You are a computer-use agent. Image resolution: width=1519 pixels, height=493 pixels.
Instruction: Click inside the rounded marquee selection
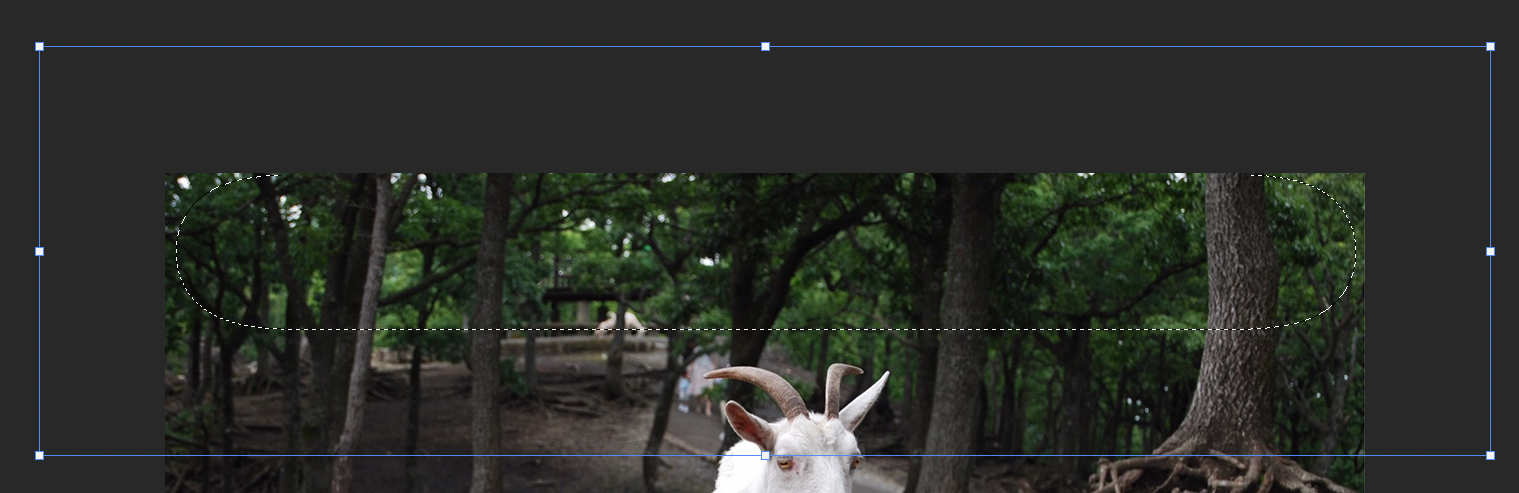(x=765, y=250)
